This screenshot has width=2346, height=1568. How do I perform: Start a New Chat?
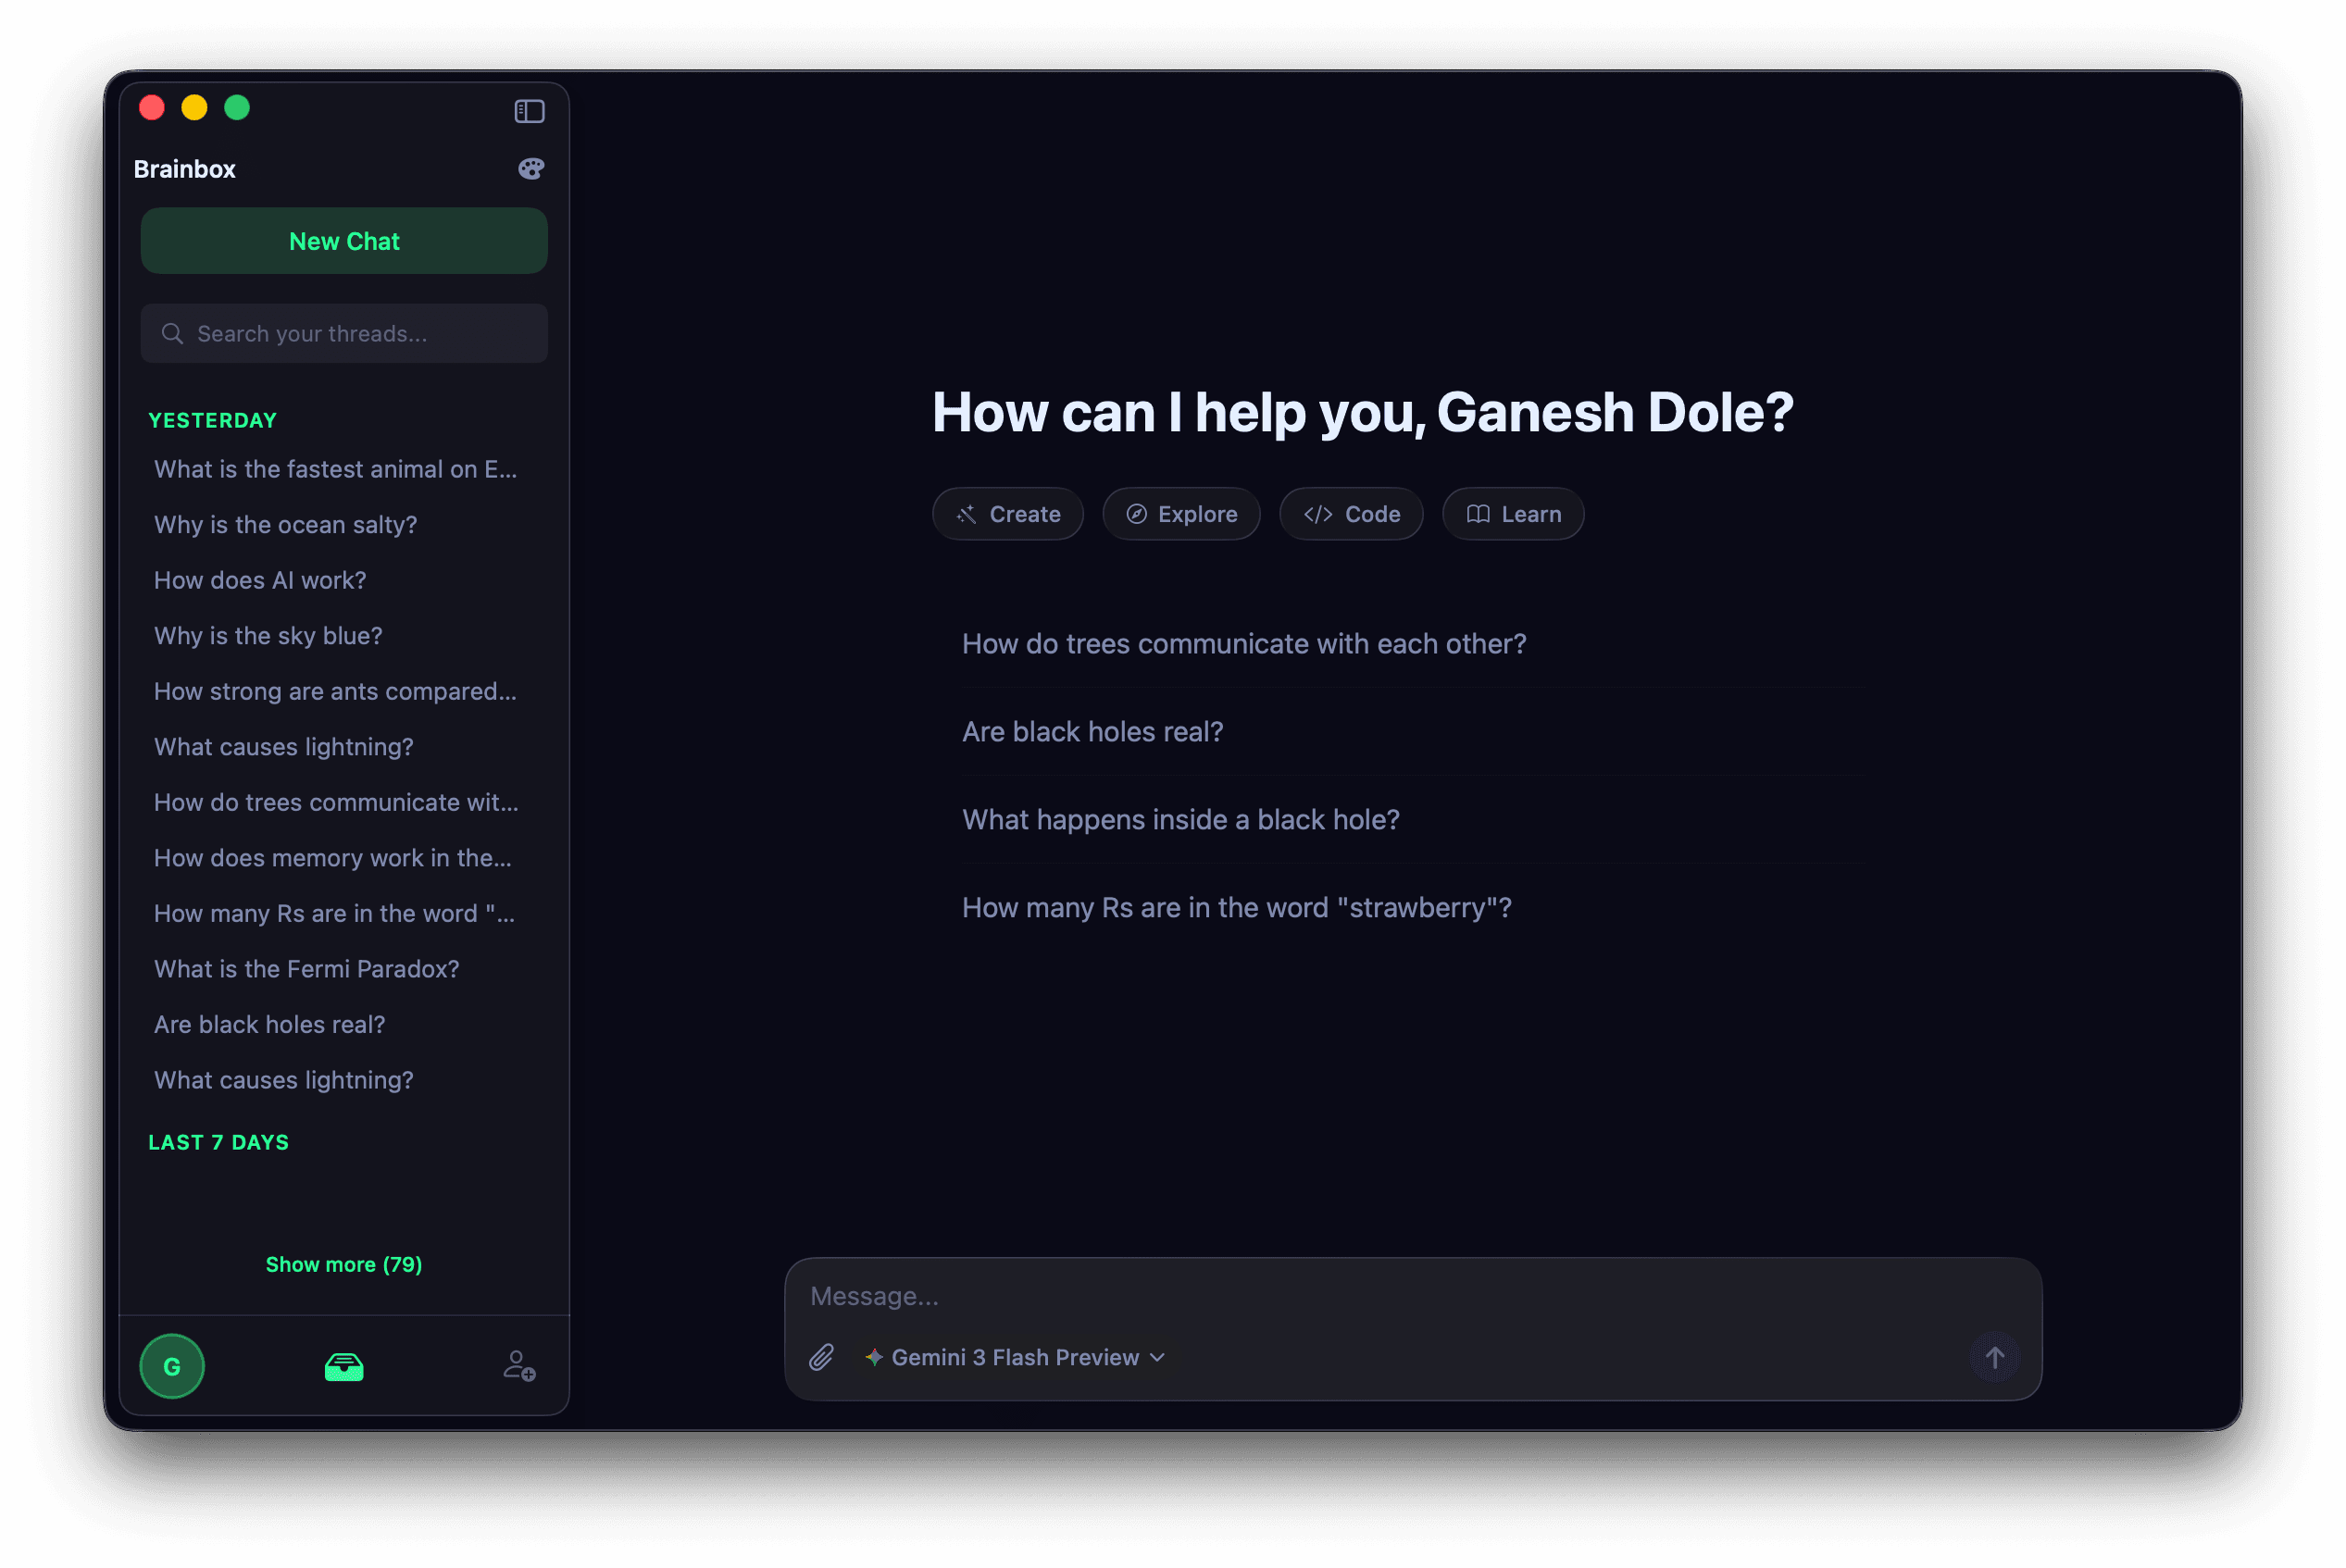point(344,241)
